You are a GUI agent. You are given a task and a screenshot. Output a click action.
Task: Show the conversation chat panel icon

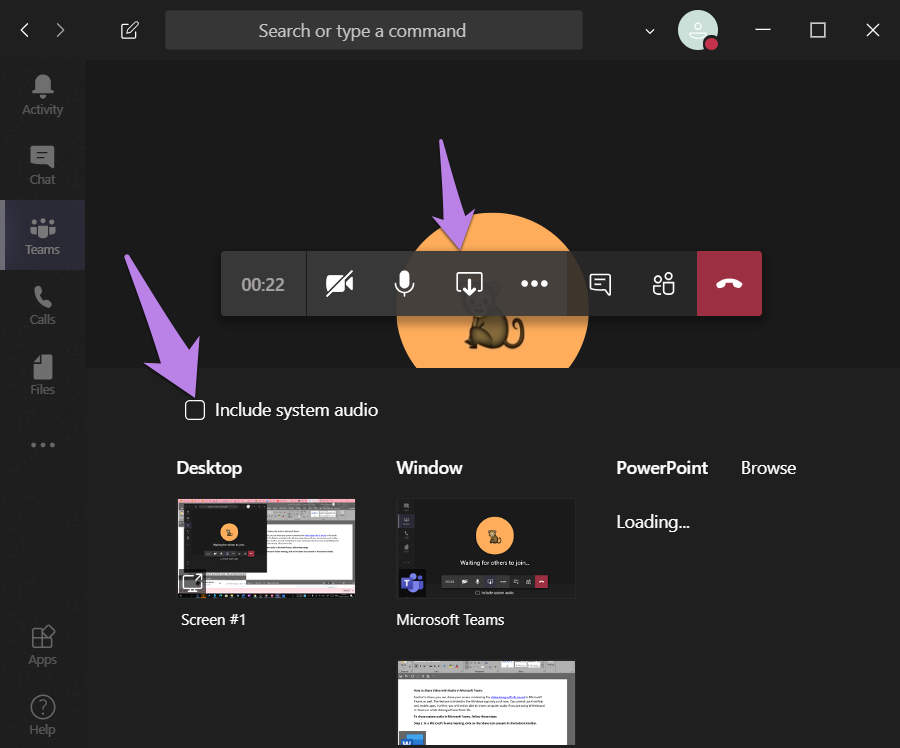click(600, 284)
